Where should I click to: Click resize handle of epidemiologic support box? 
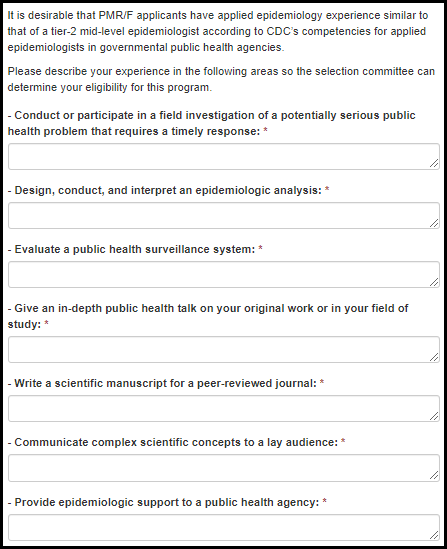434,535
